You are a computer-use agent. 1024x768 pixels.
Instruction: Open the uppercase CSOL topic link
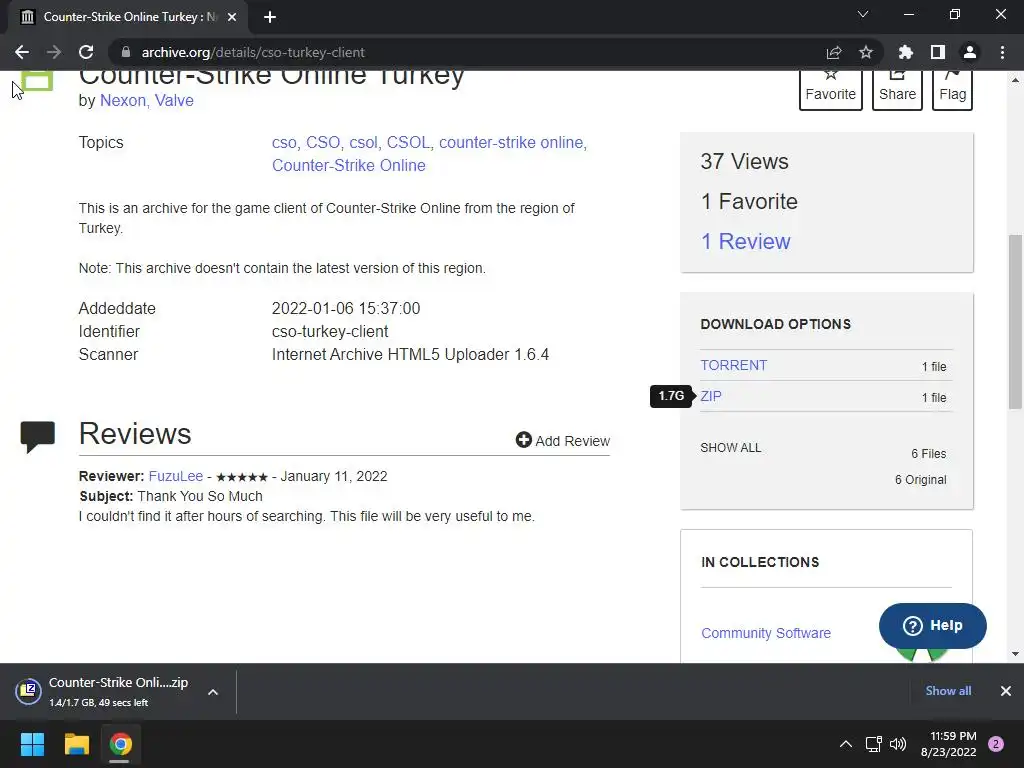[x=408, y=143]
